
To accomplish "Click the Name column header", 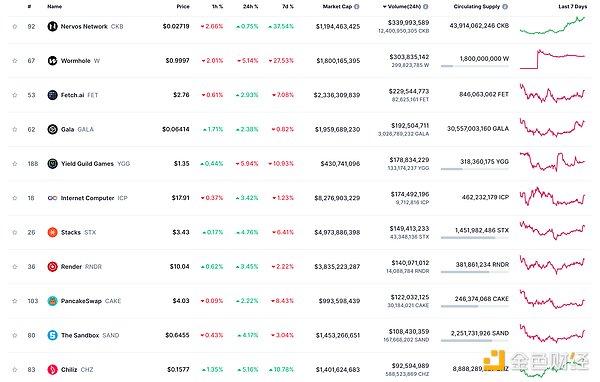I will [x=54, y=7].
